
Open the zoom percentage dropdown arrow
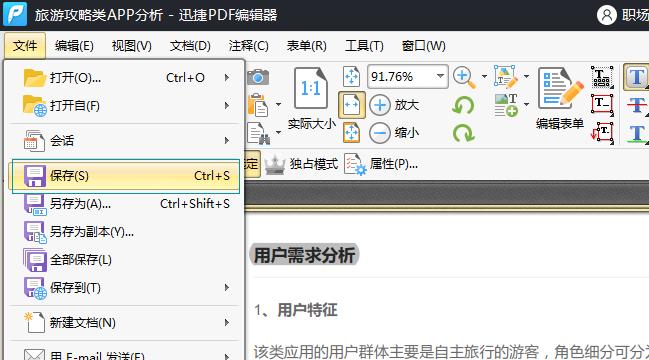(440, 76)
